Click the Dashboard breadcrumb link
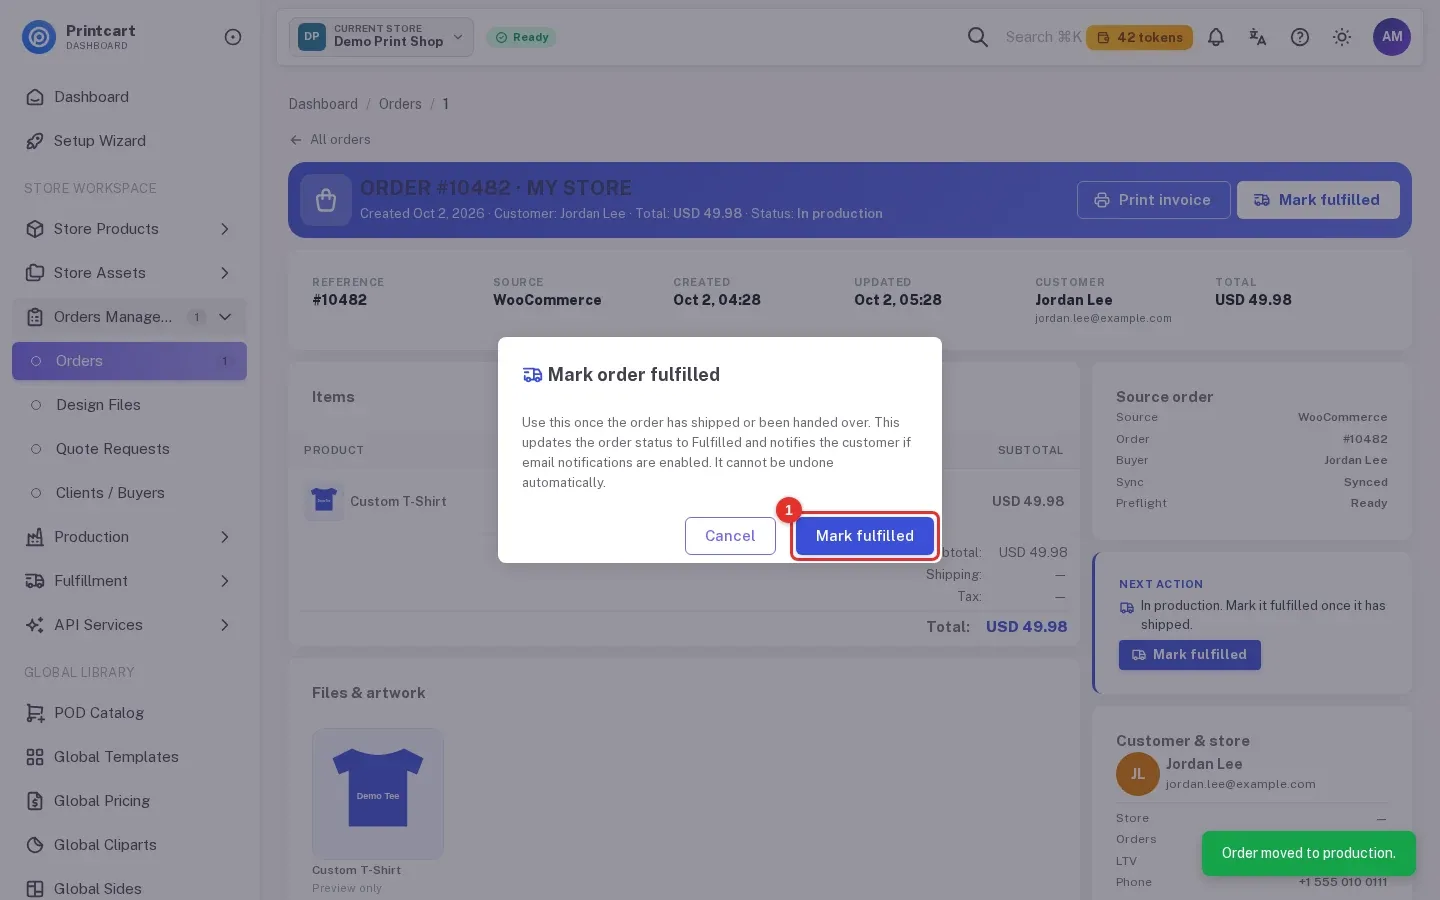 click(323, 104)
